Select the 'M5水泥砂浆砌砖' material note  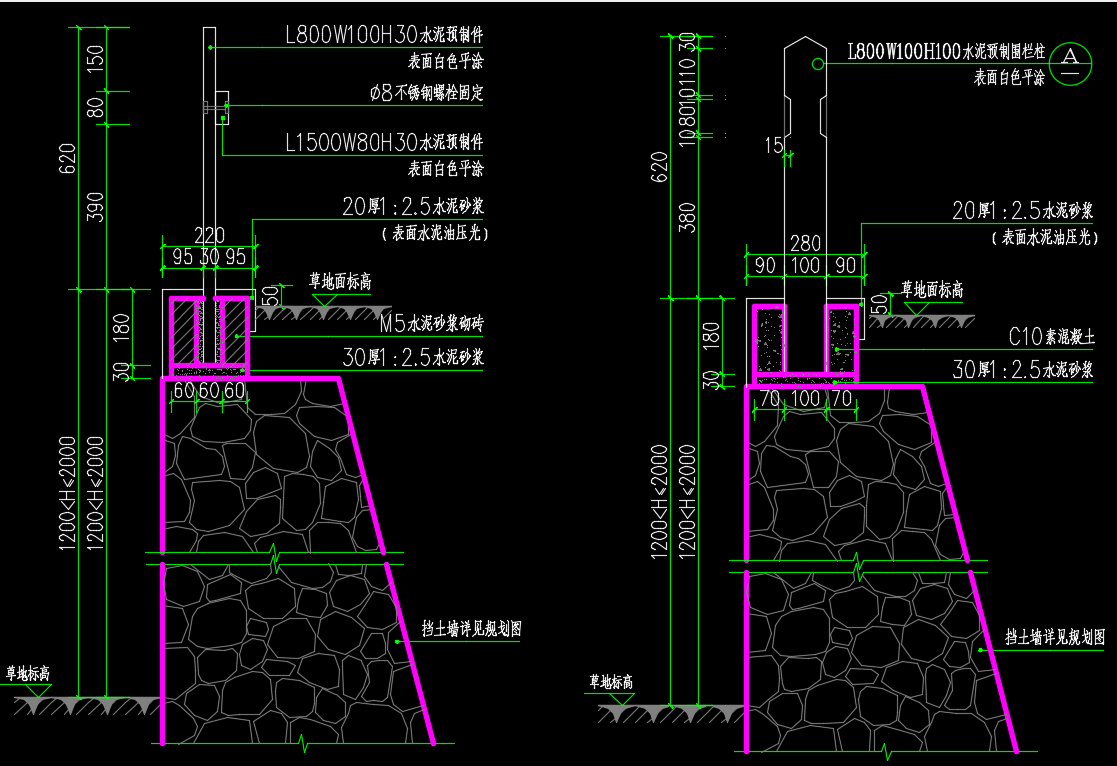click(431, 324)
